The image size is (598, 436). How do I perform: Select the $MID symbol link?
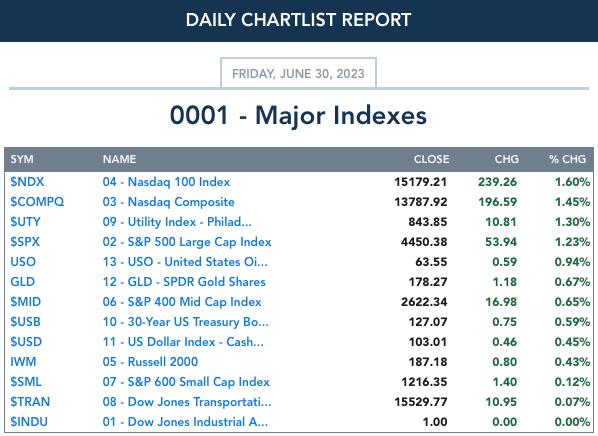coord(26,302)
